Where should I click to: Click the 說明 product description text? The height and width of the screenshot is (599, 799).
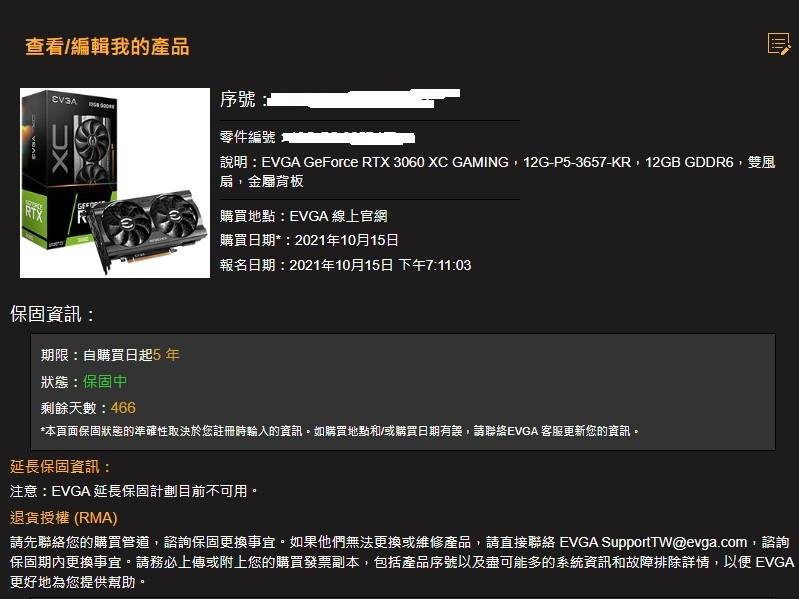(497, 171)
